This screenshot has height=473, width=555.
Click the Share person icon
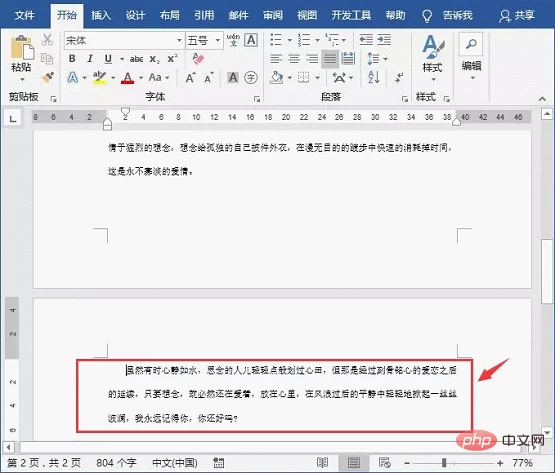(x=504, y=16)
